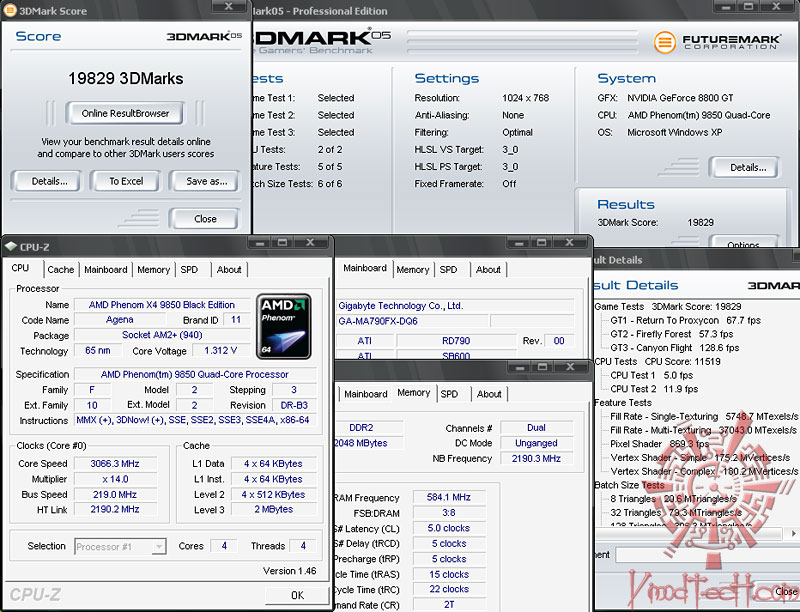Select About tab in the Gigabyte mainboard window

[488, 269]
